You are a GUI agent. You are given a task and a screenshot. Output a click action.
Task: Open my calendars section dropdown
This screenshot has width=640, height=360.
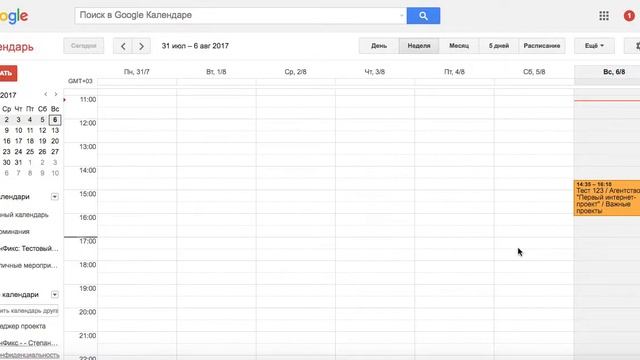[55, 197]
